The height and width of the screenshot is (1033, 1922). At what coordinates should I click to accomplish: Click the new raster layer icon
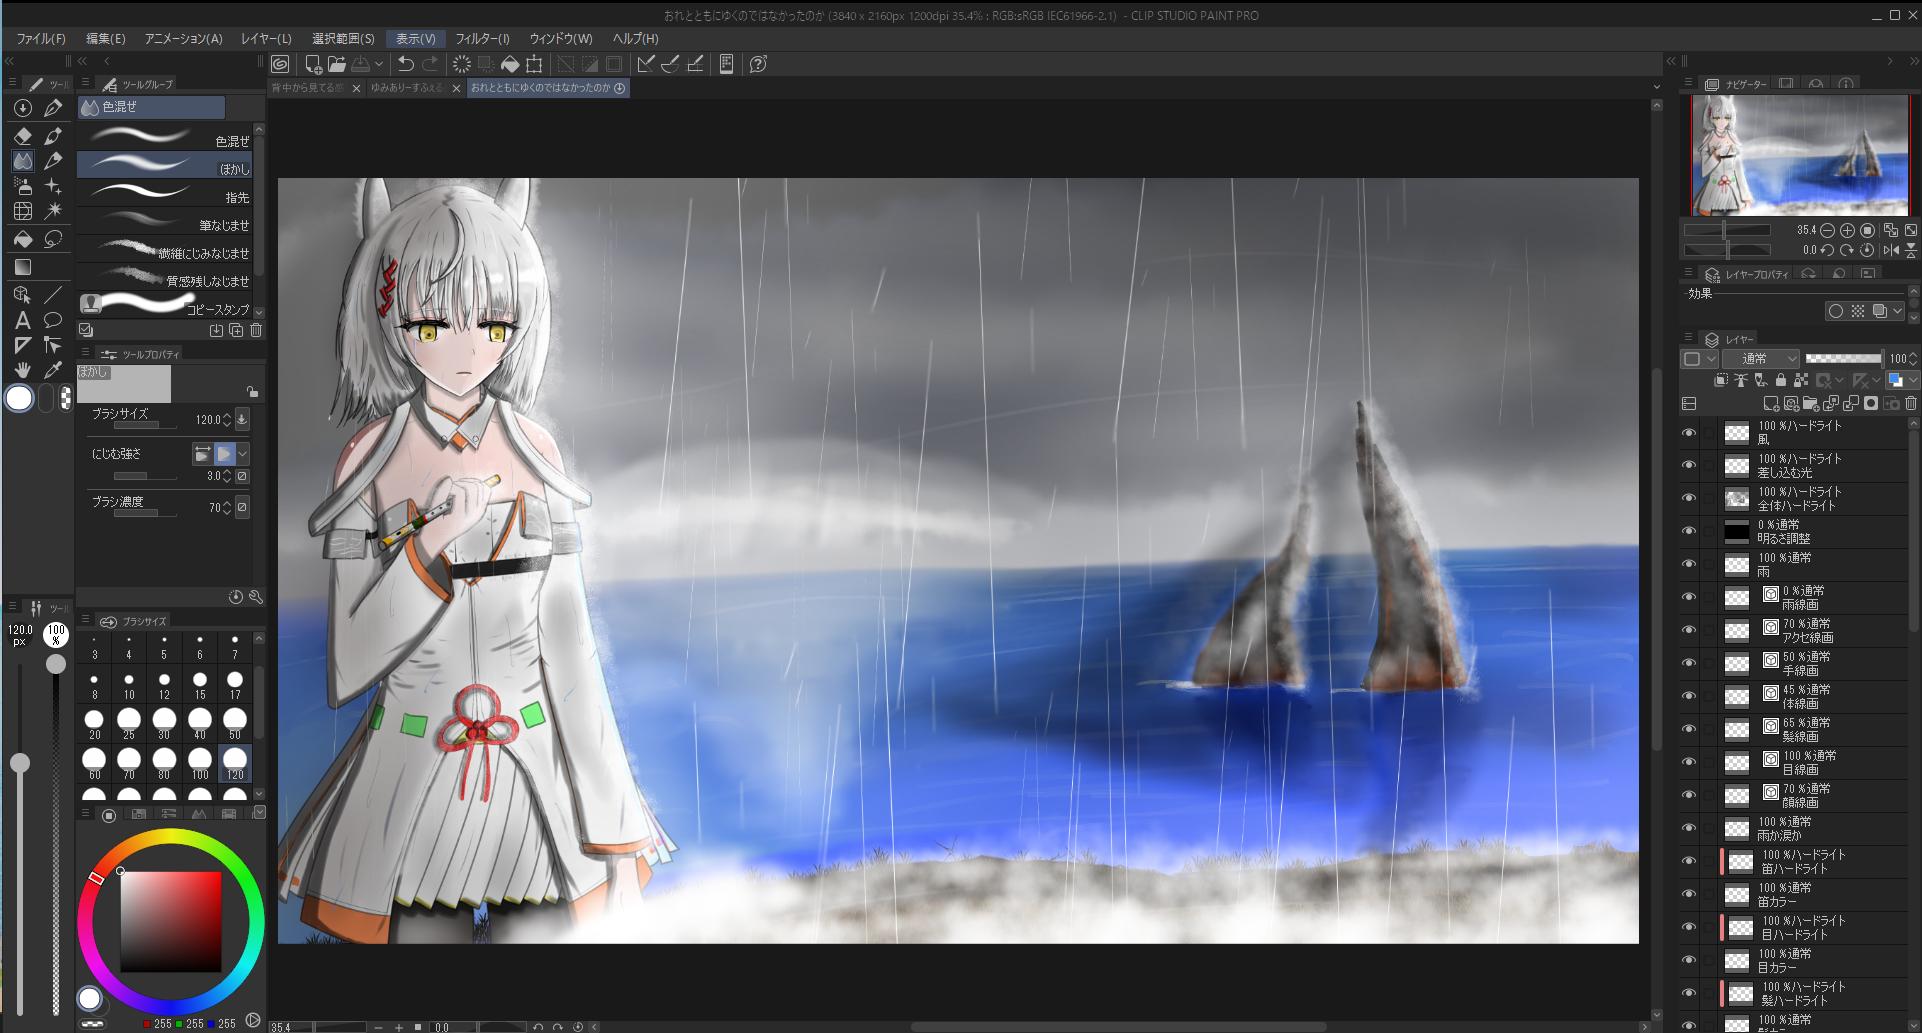pyautogui.click(x=1770, y=404)
